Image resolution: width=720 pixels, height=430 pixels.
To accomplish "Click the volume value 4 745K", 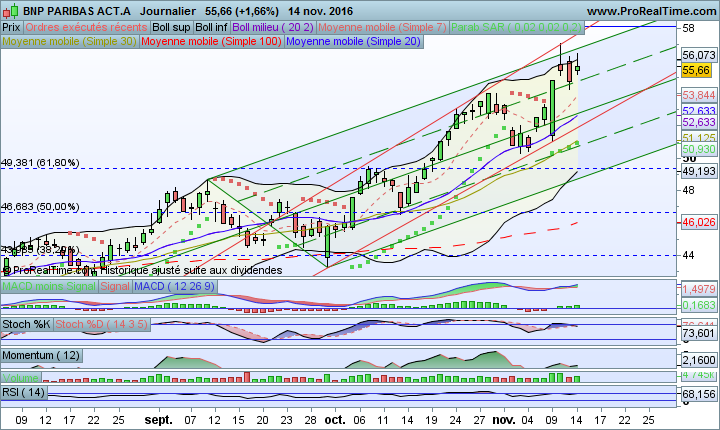I will point(698,375).
